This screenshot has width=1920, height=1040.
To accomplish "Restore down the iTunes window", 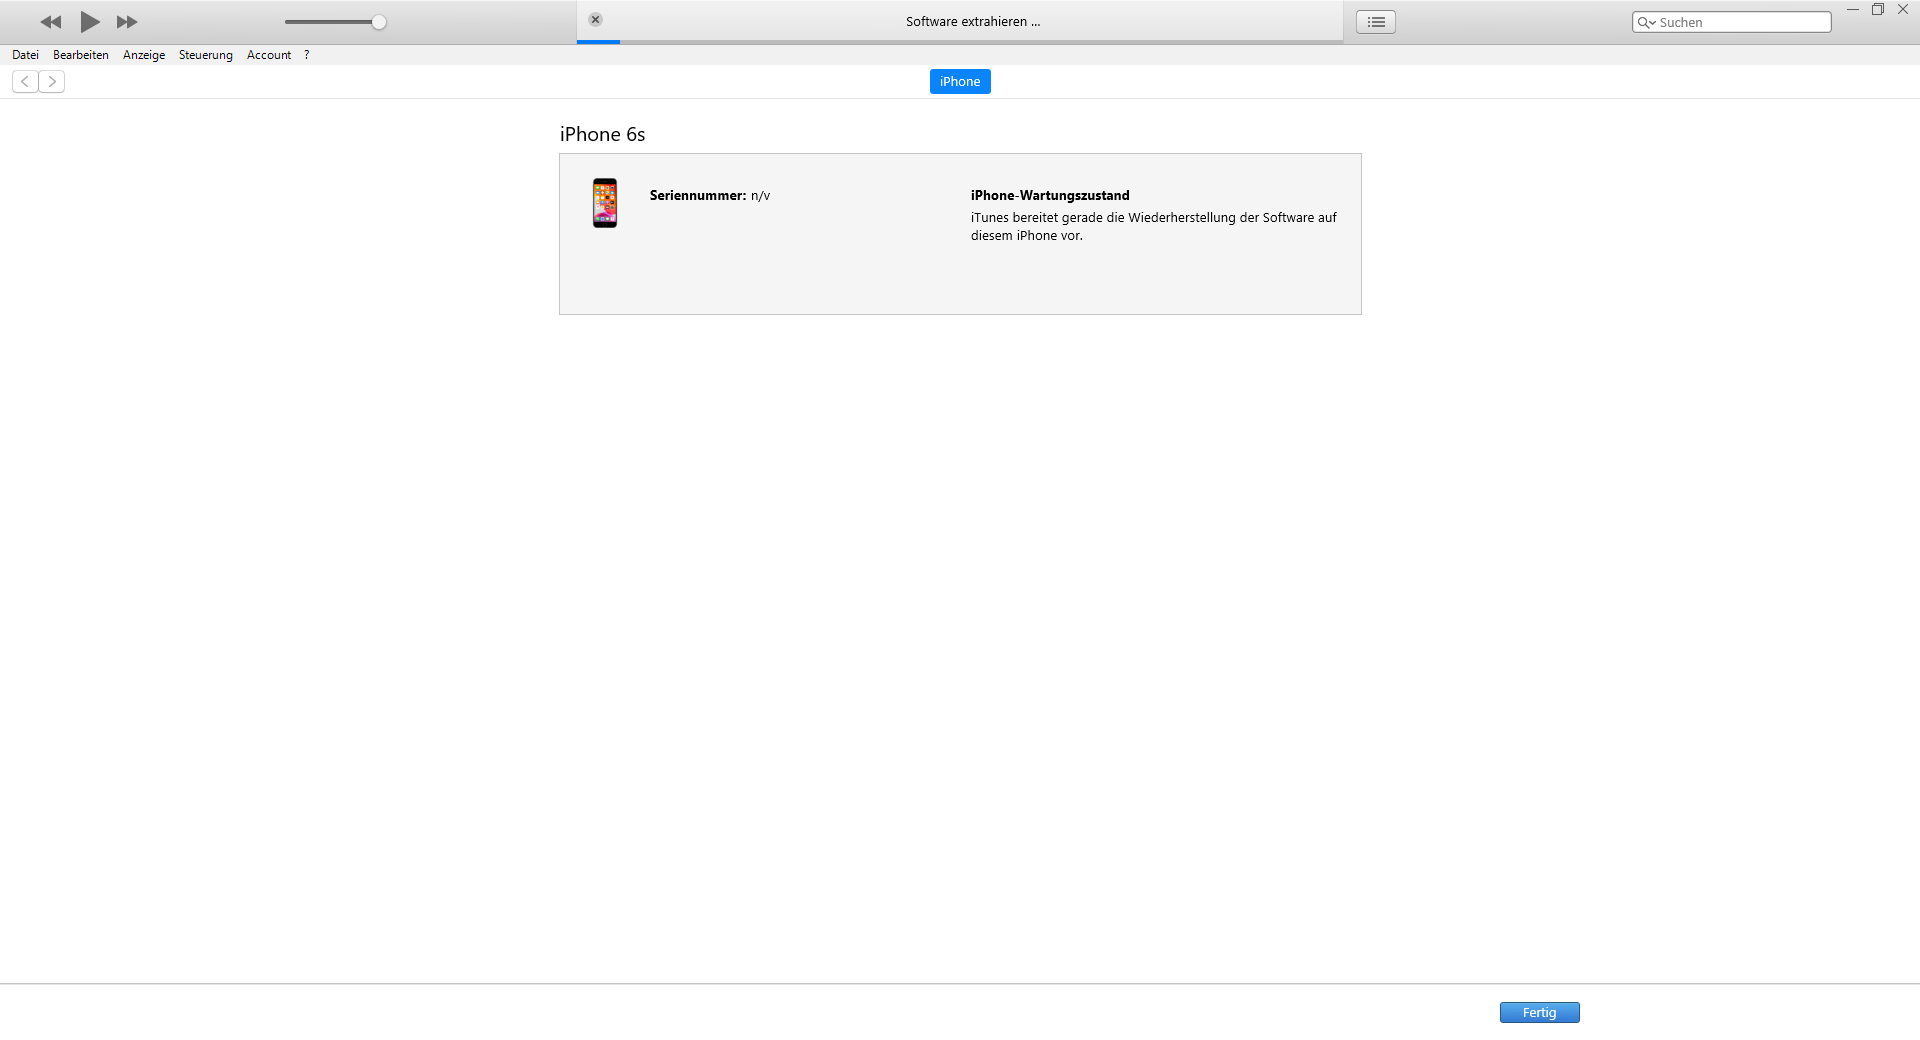I will pyautogui.click(x=1878, y=9).
